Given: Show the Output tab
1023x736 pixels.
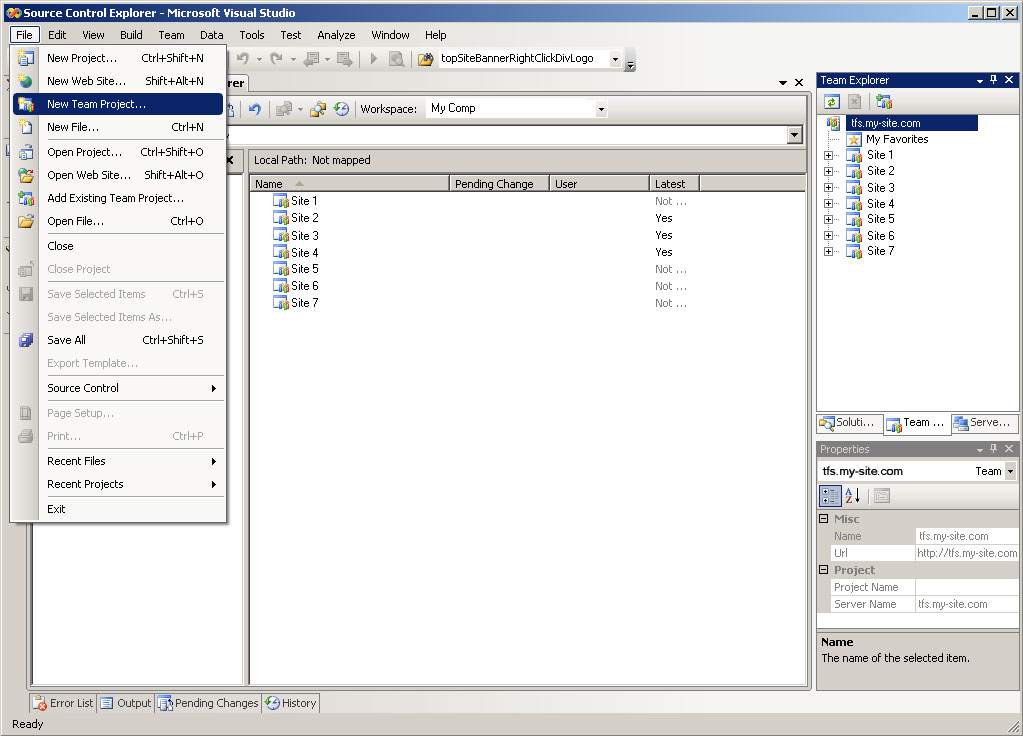Looking at the screenshot, I should coord(126,703).
